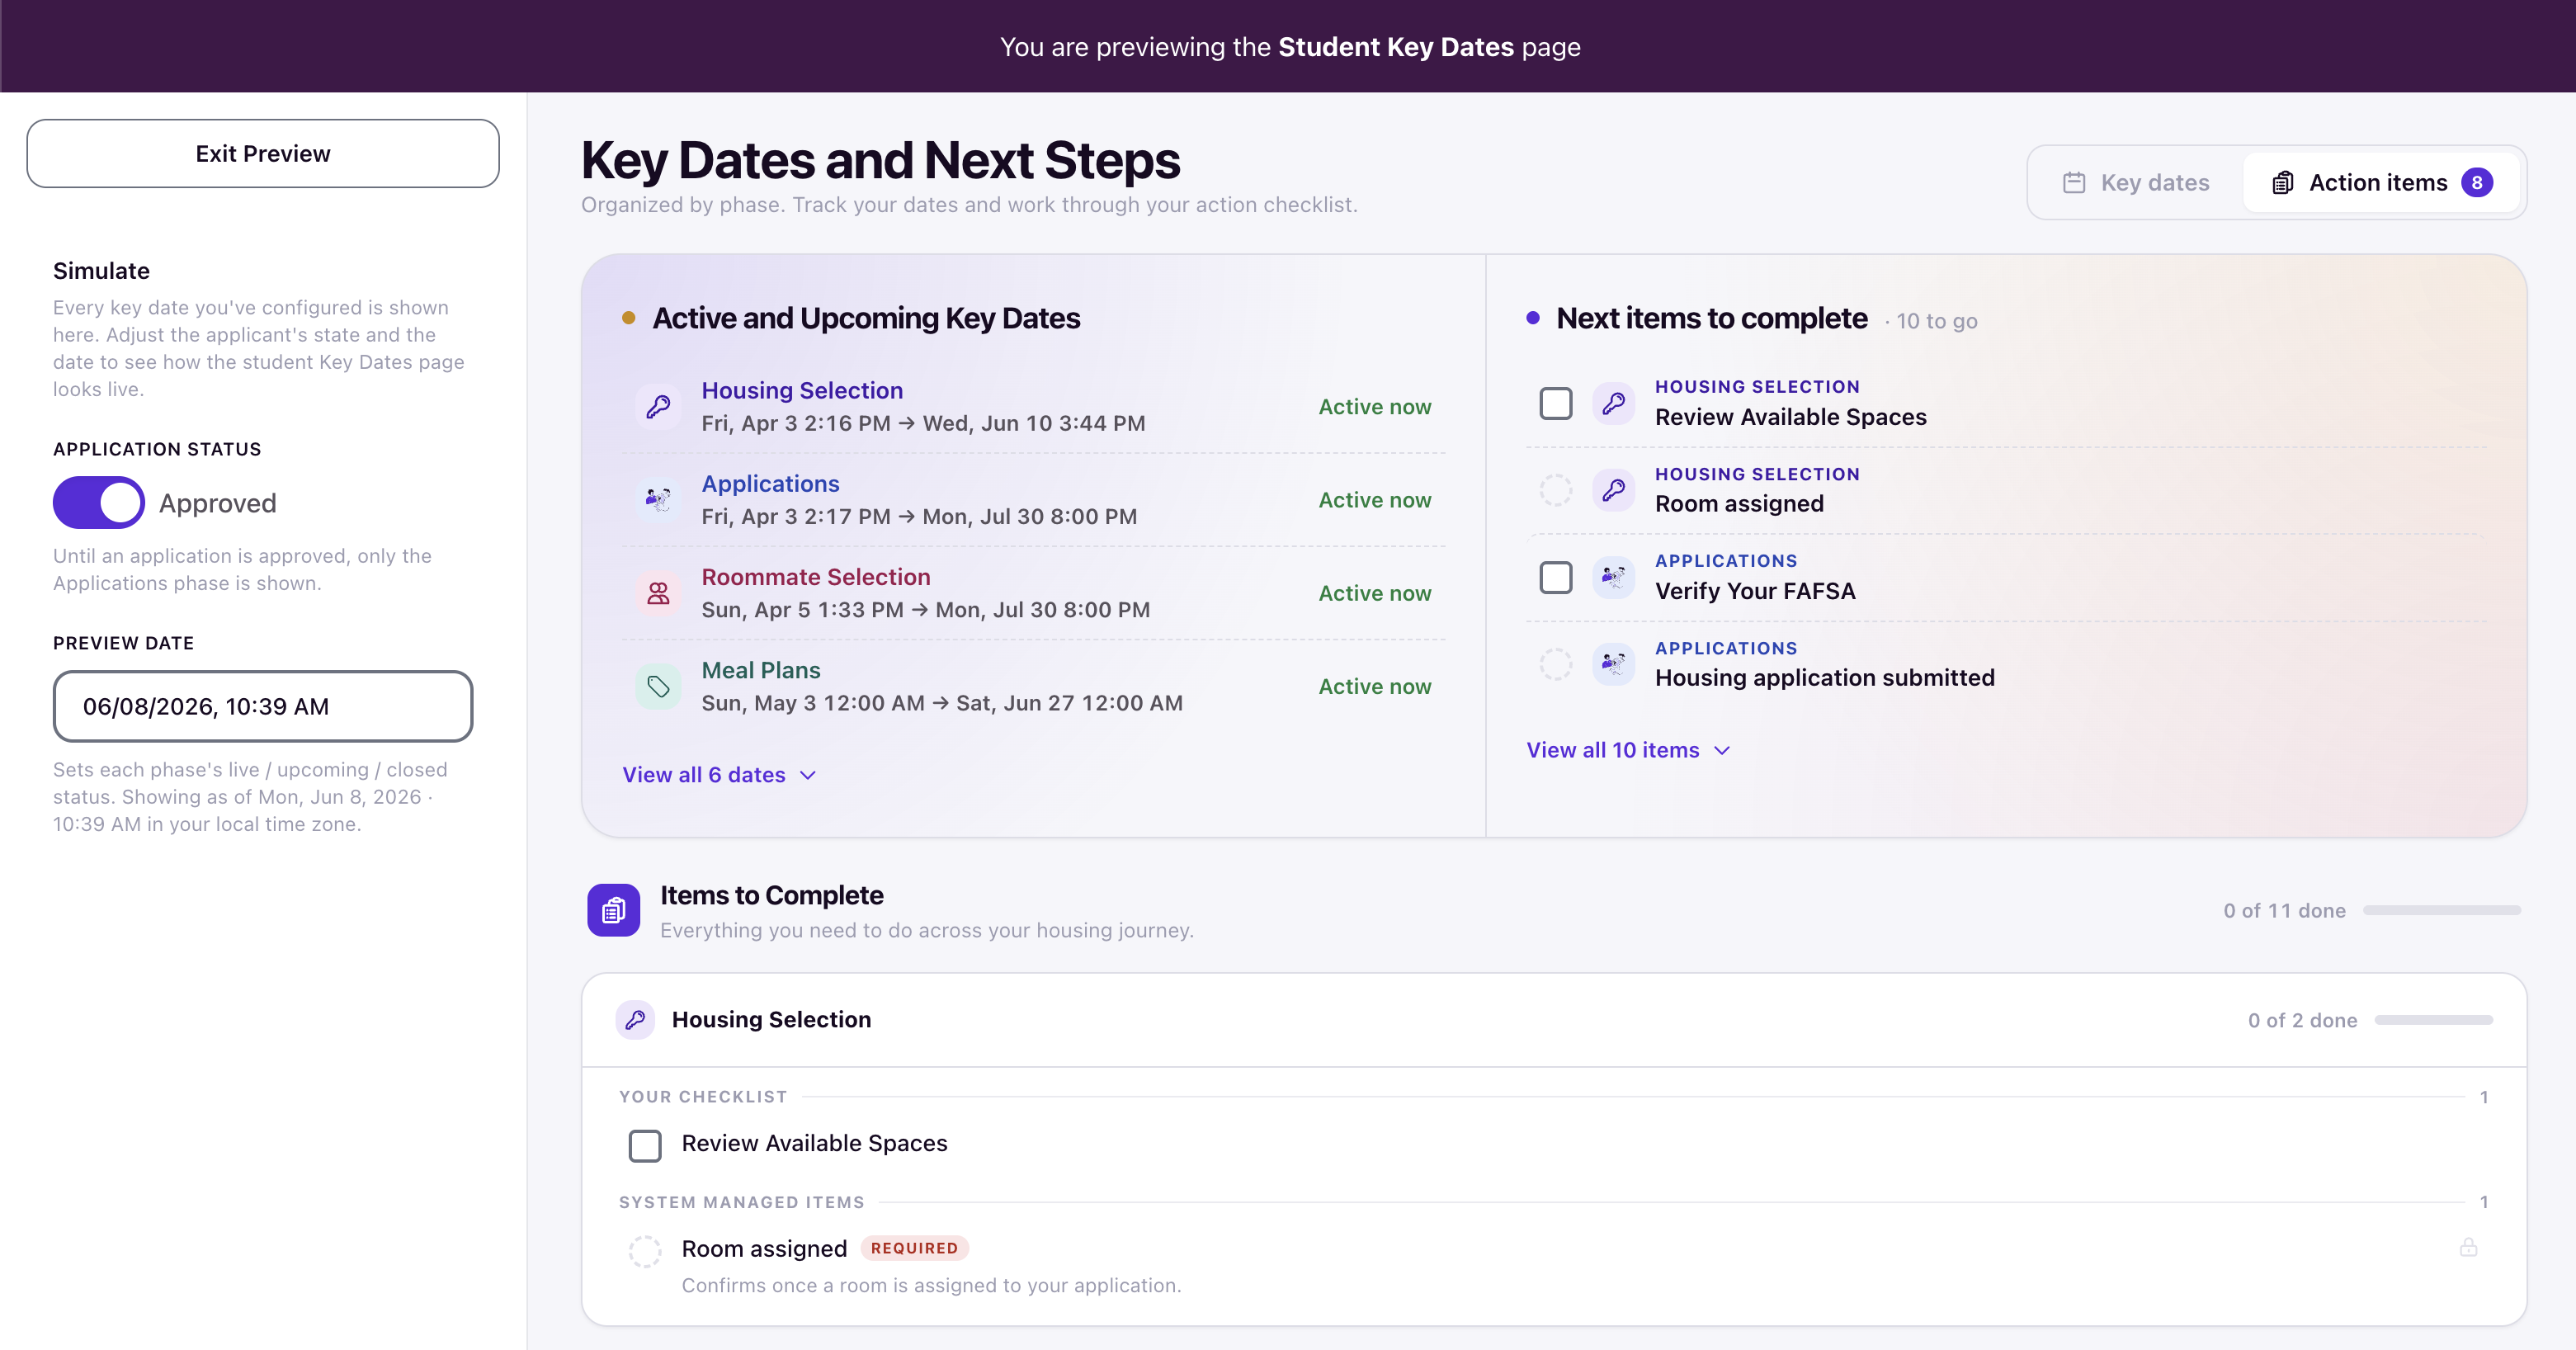Open the Roommate Selection key date link
This screenshot has width=2576, height=1350.
click(816, 577)
